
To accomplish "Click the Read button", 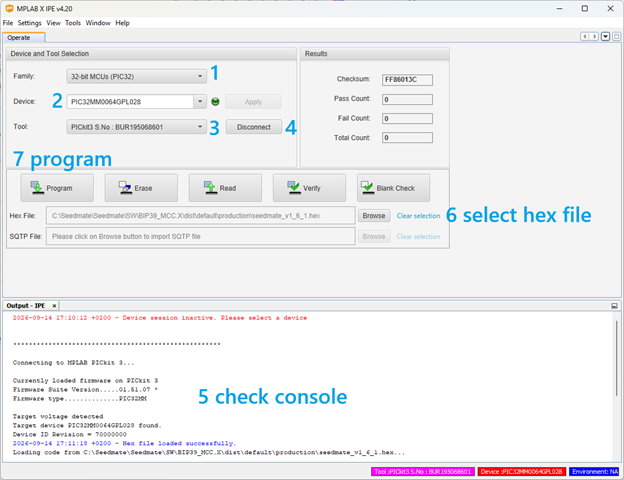I will point(225,188).
